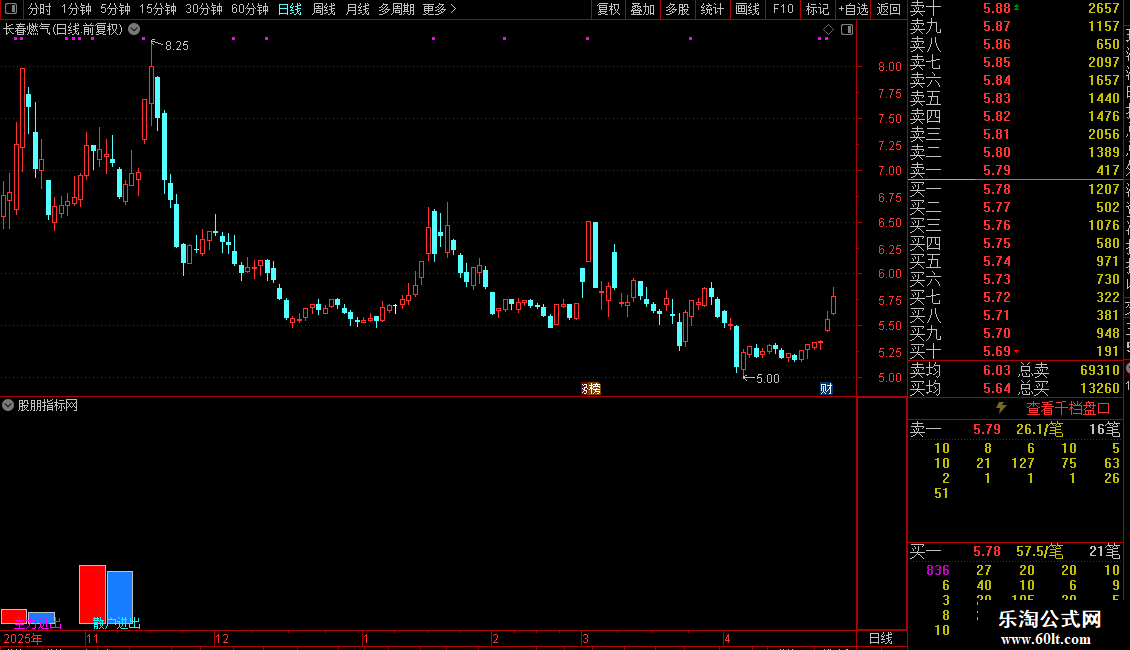Click the 26.1/笔 value in 卖一 header
The width and height of the screenshot is (1130, 650).
(1039, 429)
